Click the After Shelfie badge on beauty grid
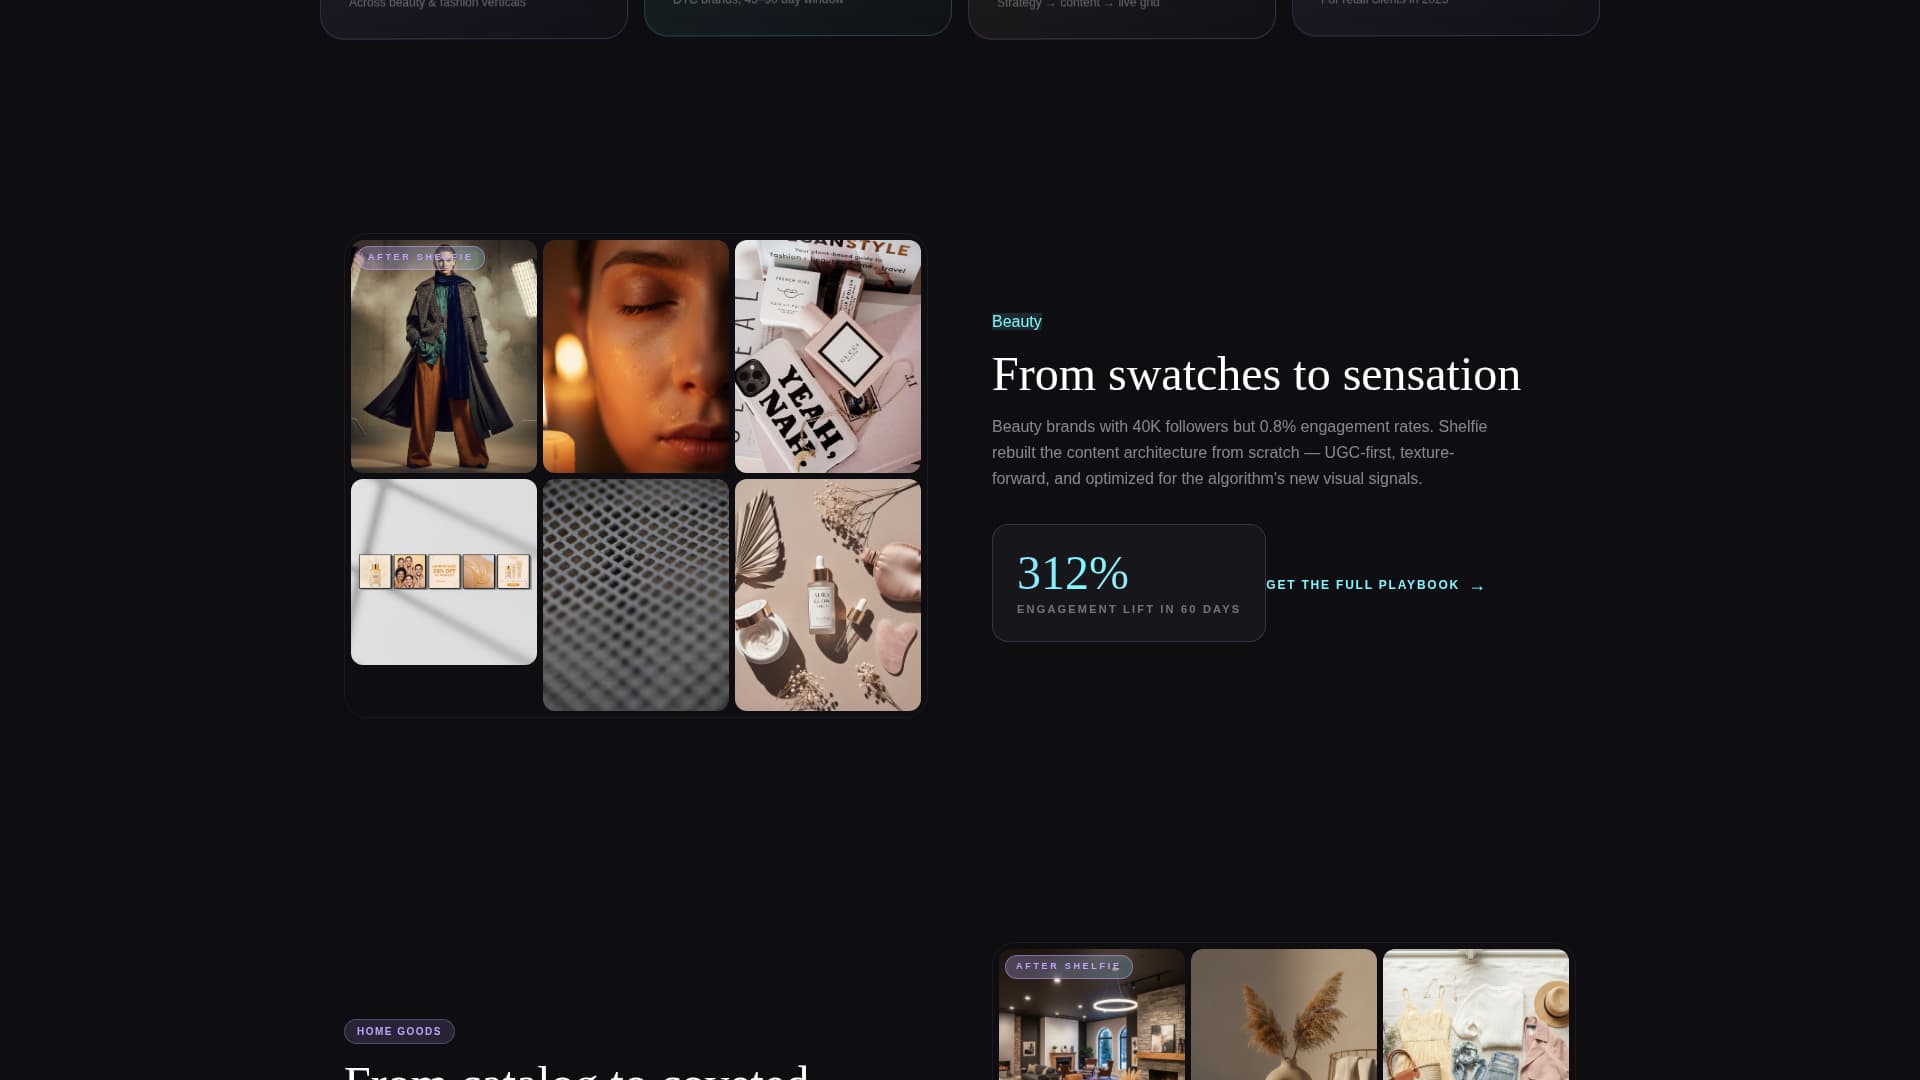The width and height of the screenshot is (1920, 1080). tap(420, 258)
